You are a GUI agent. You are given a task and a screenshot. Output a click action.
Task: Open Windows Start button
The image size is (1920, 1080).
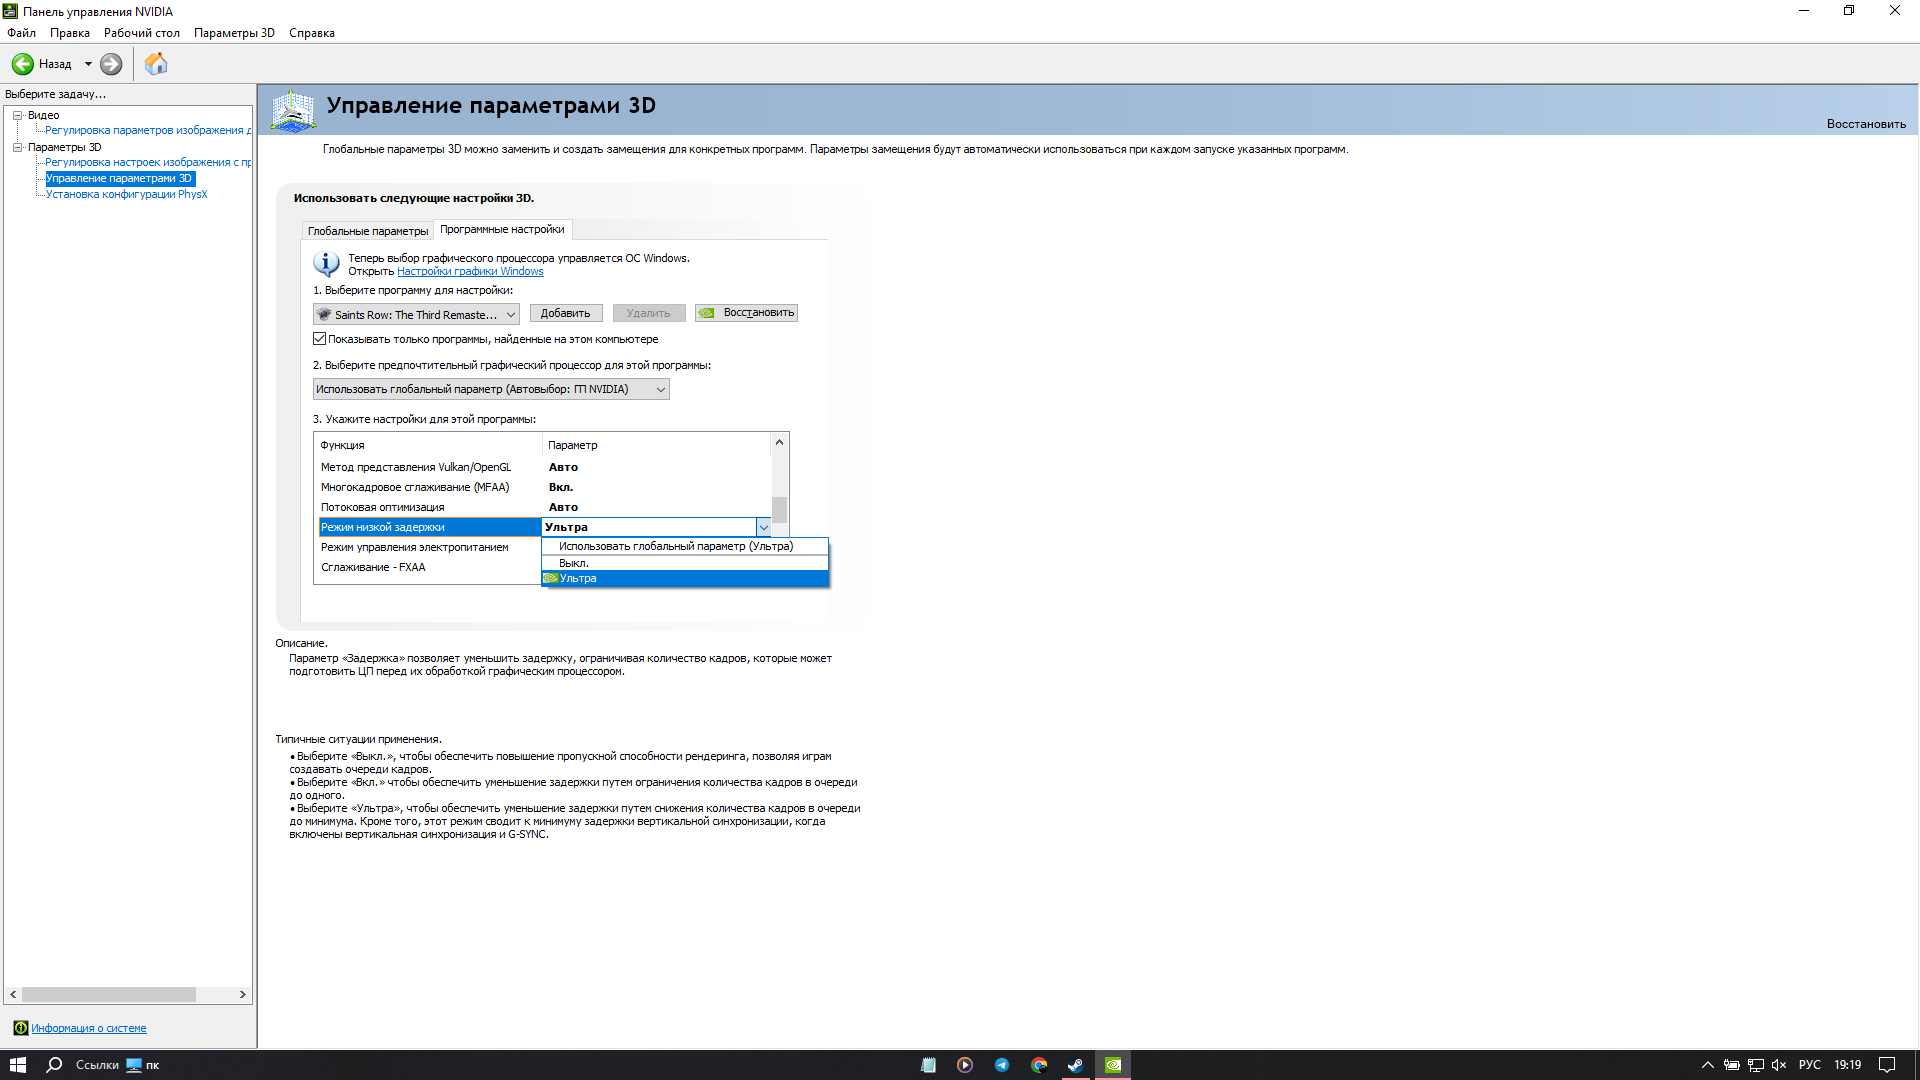click(x=18, y=1065)
